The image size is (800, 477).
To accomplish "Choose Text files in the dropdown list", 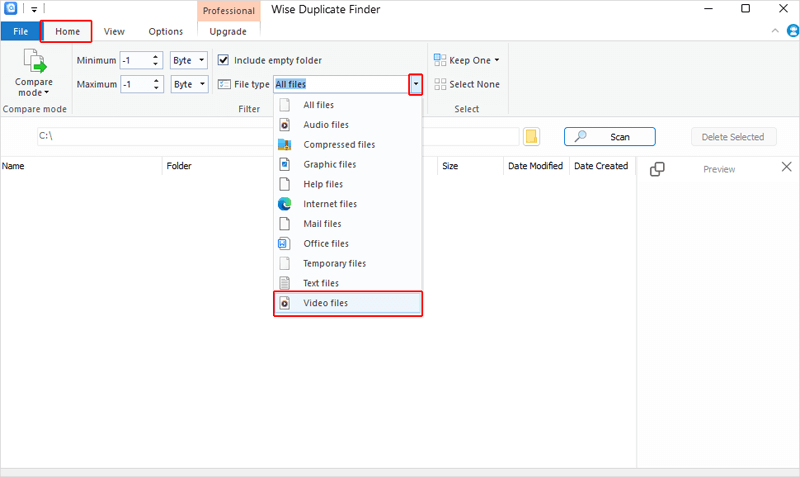I will [348, 283].
